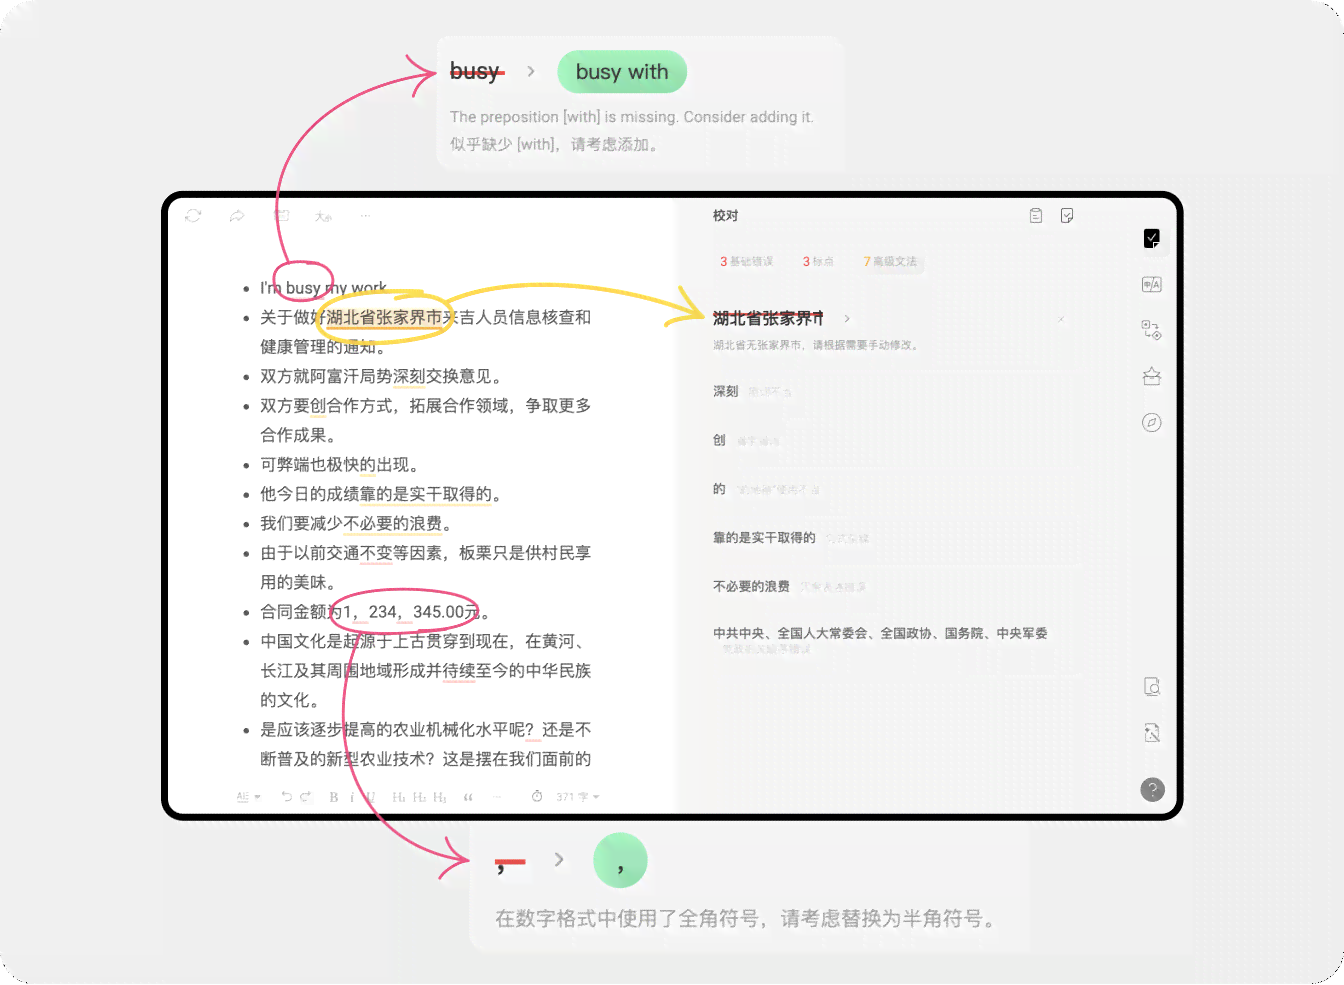Image resolution: width=1344 pixels, height=985 pixels.
Task: Dismiss the 湖北省张家界市 suggestion with x
Action: 1061,320
